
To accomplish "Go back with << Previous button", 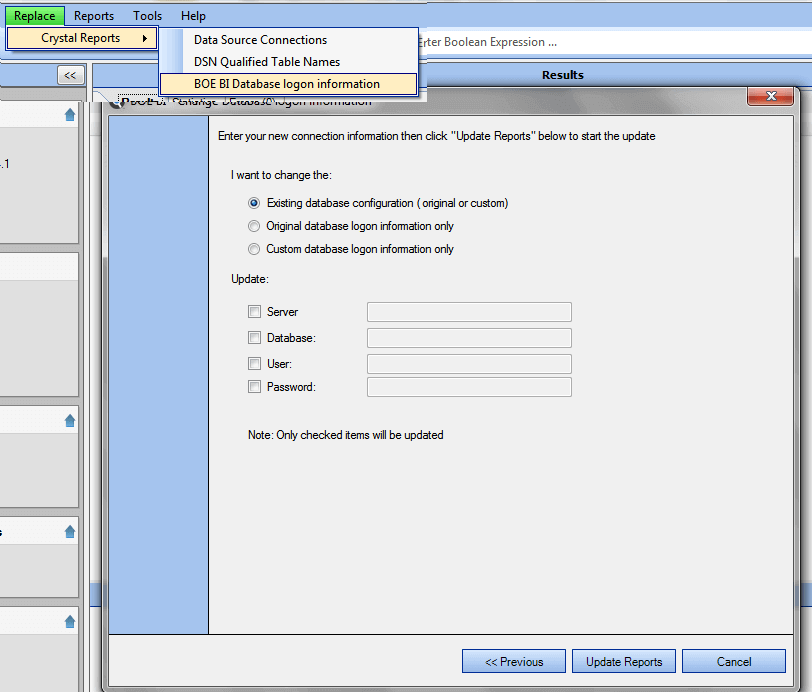I will [513, 662].
